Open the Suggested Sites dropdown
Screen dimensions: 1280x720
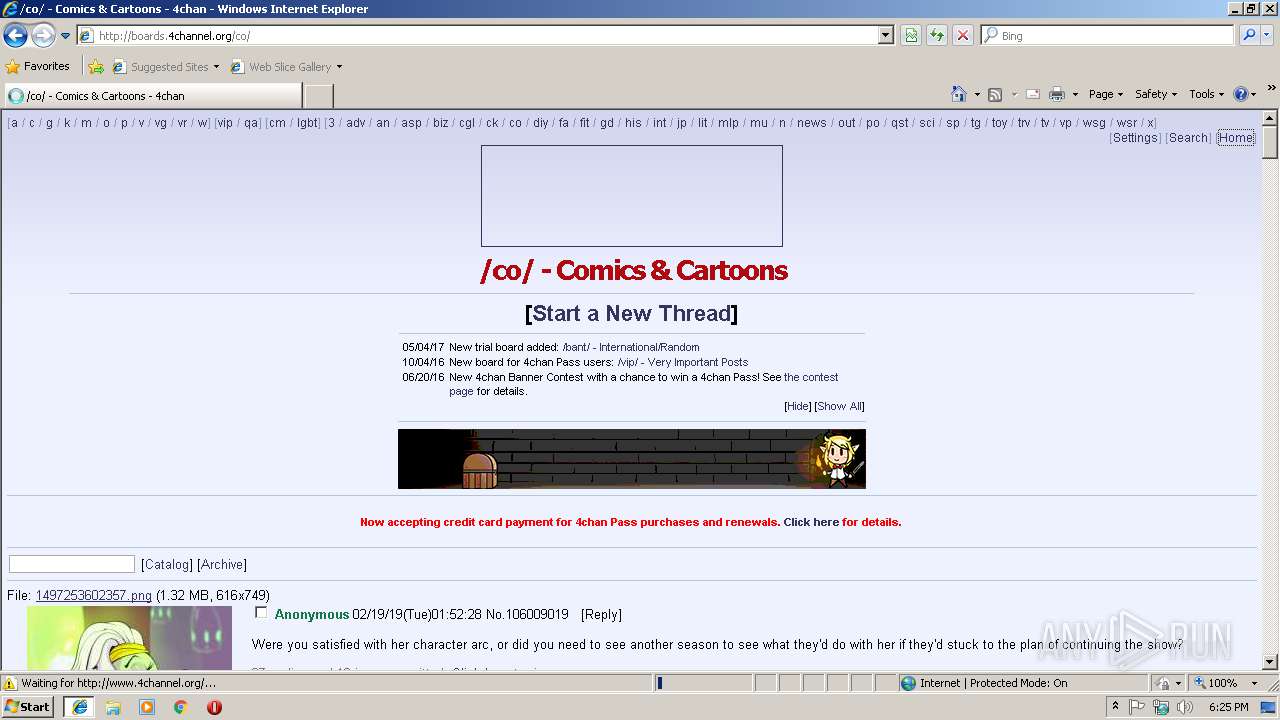tap(166, 67)
